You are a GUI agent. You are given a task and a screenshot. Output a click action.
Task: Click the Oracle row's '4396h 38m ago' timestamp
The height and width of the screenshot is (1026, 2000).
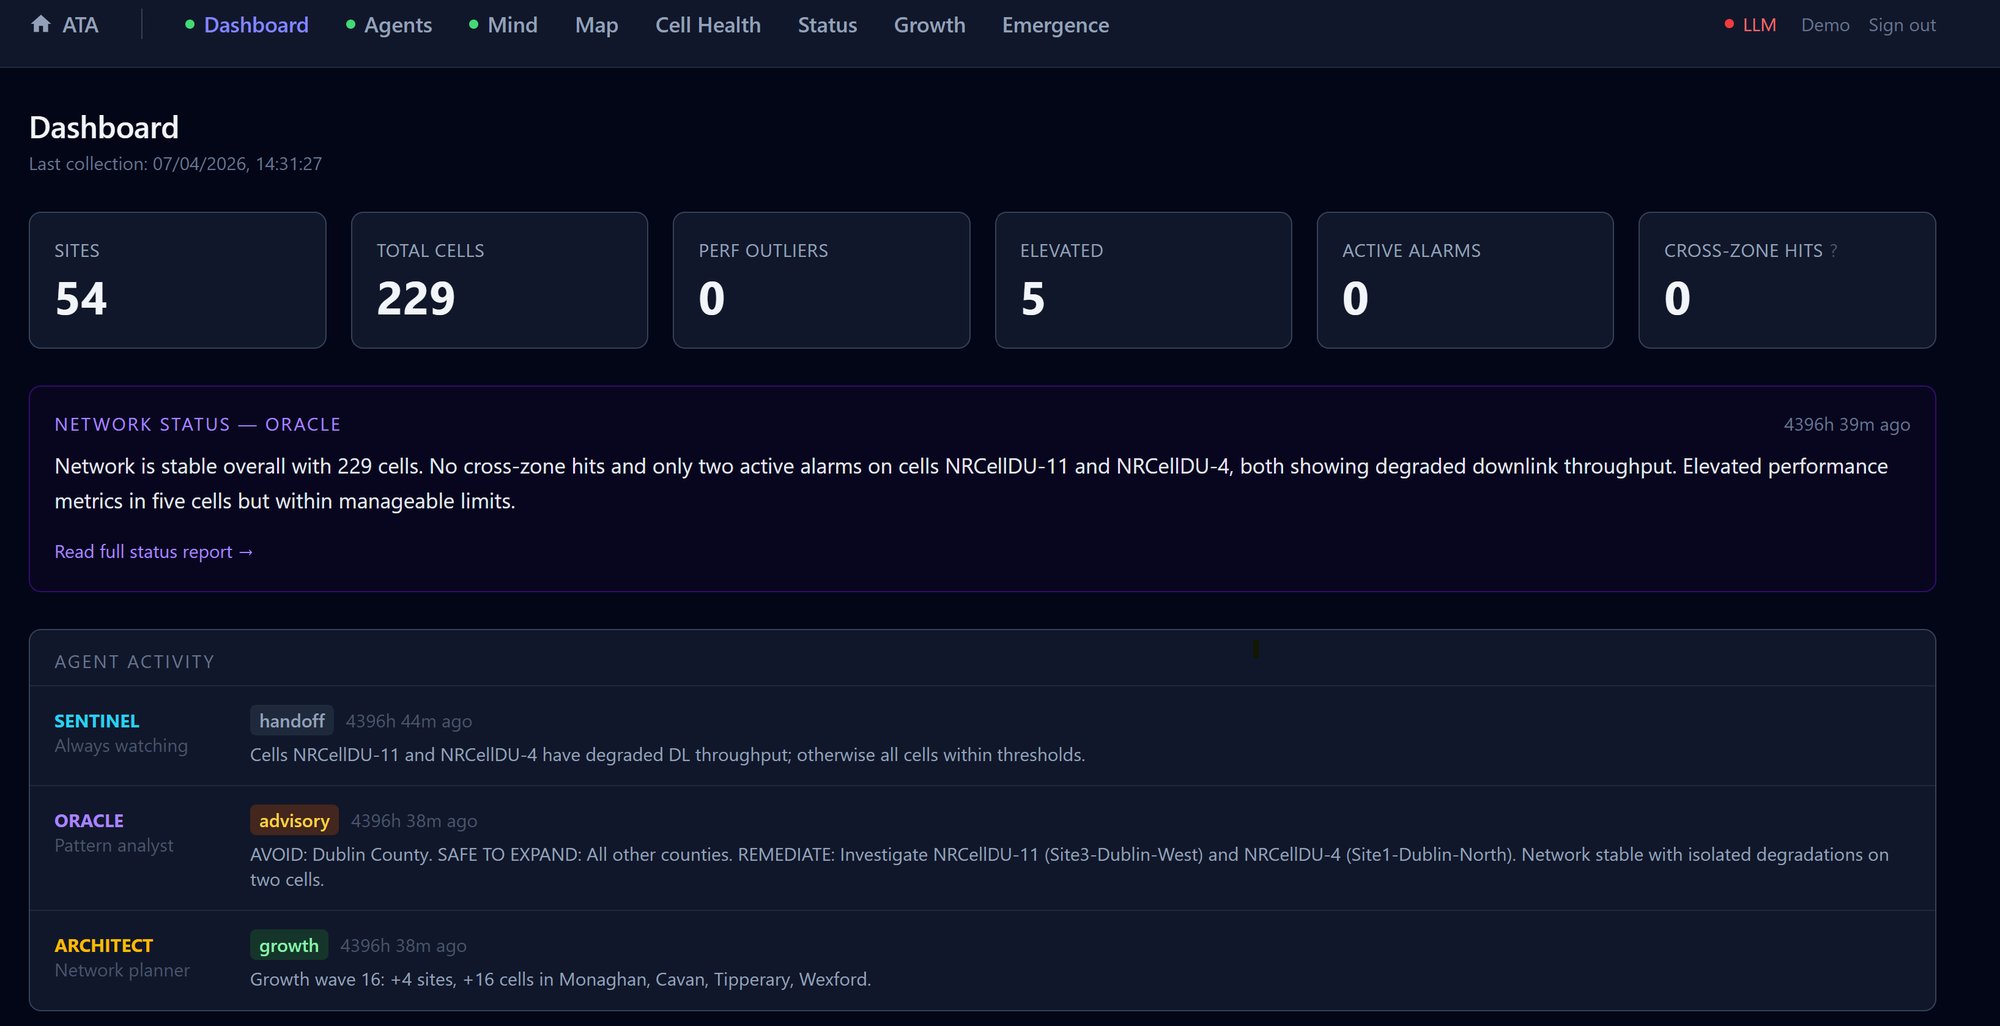[x=414, y=822]
